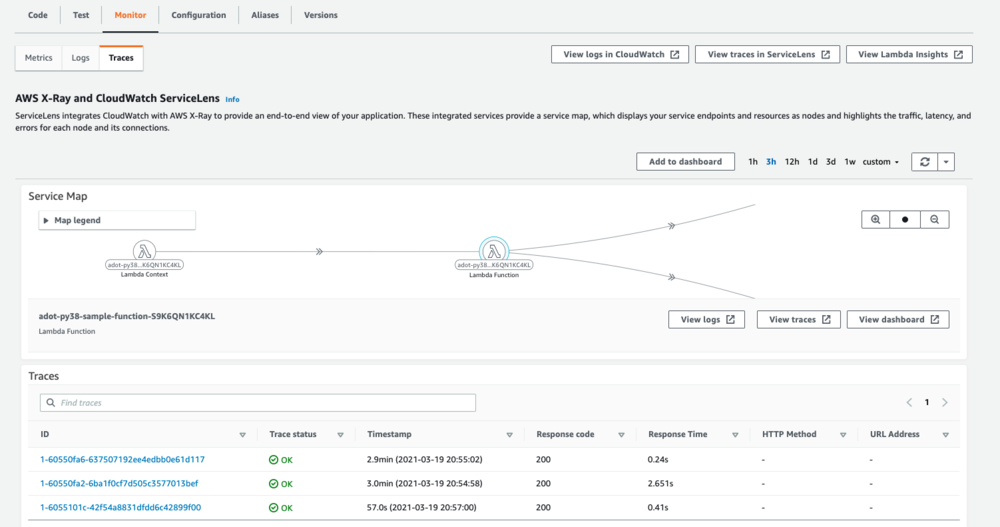Image resolution: width=1000 pixels, height=527 pixels.
Task: Zoom out on the service map
Action: (934, 219)
